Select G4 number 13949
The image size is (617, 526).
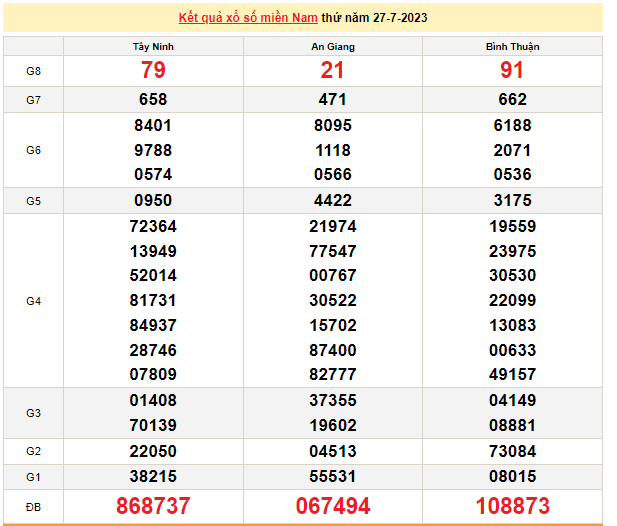click(x=153, y=251)
